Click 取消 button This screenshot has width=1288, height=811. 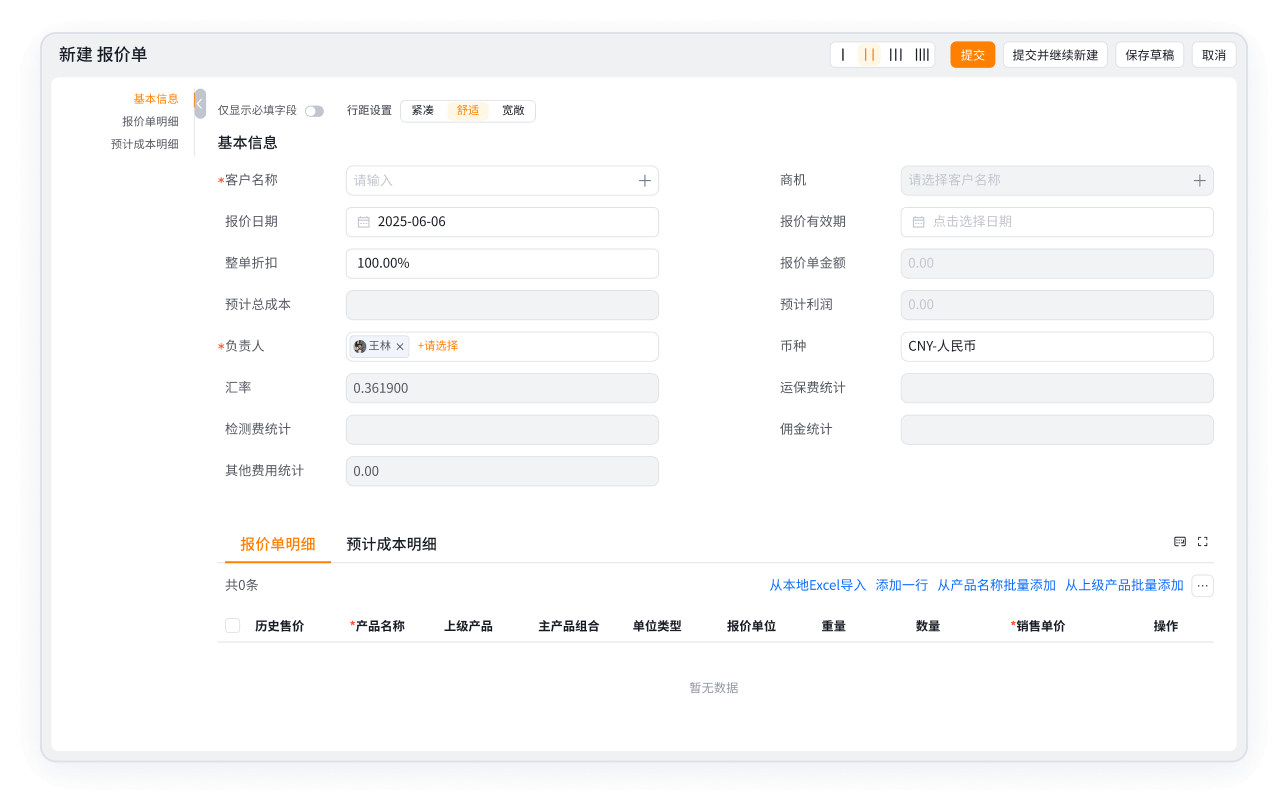pos(1214,55)
